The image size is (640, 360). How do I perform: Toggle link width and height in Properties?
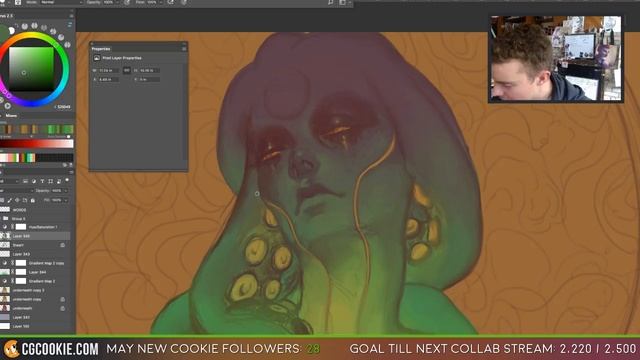click(127, 70)
